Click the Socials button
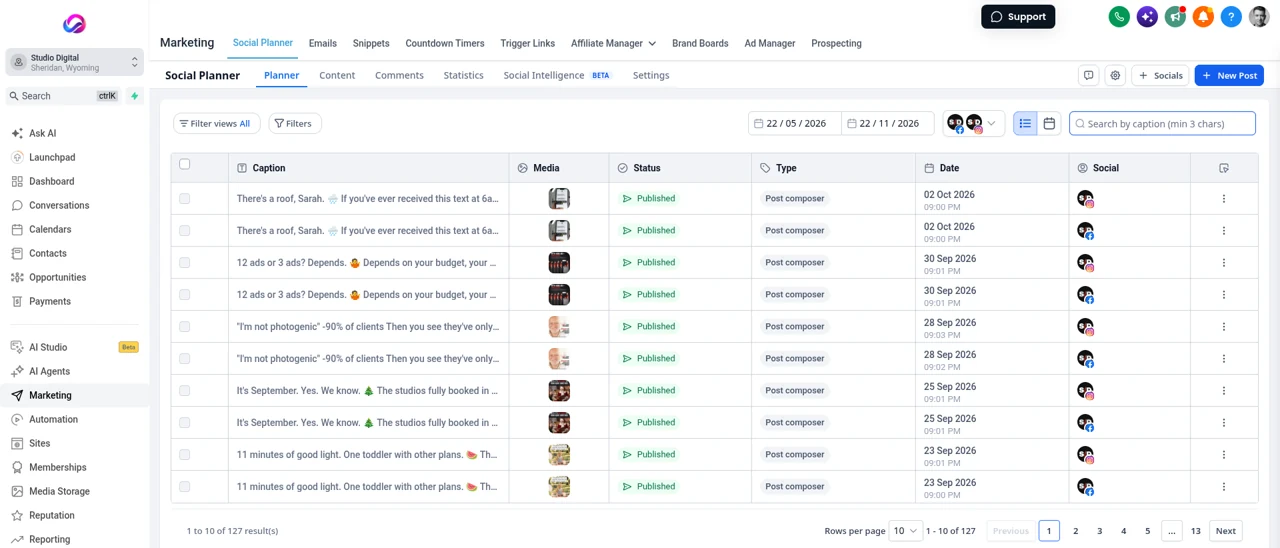This screenshot has height=548, width=1280. pos(1160,75)
